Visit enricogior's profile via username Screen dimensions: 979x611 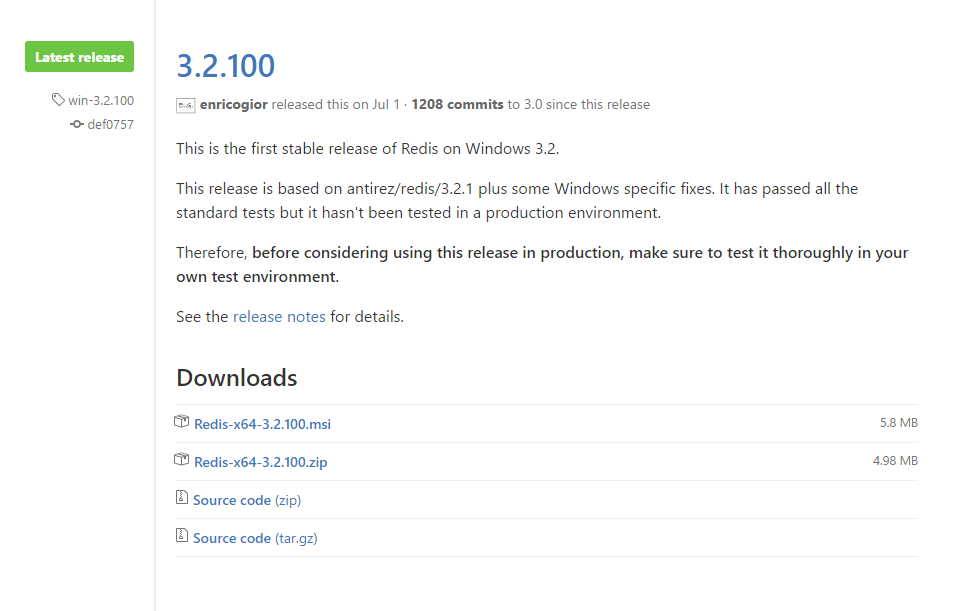pyautogui.click(x=234, y=104)
